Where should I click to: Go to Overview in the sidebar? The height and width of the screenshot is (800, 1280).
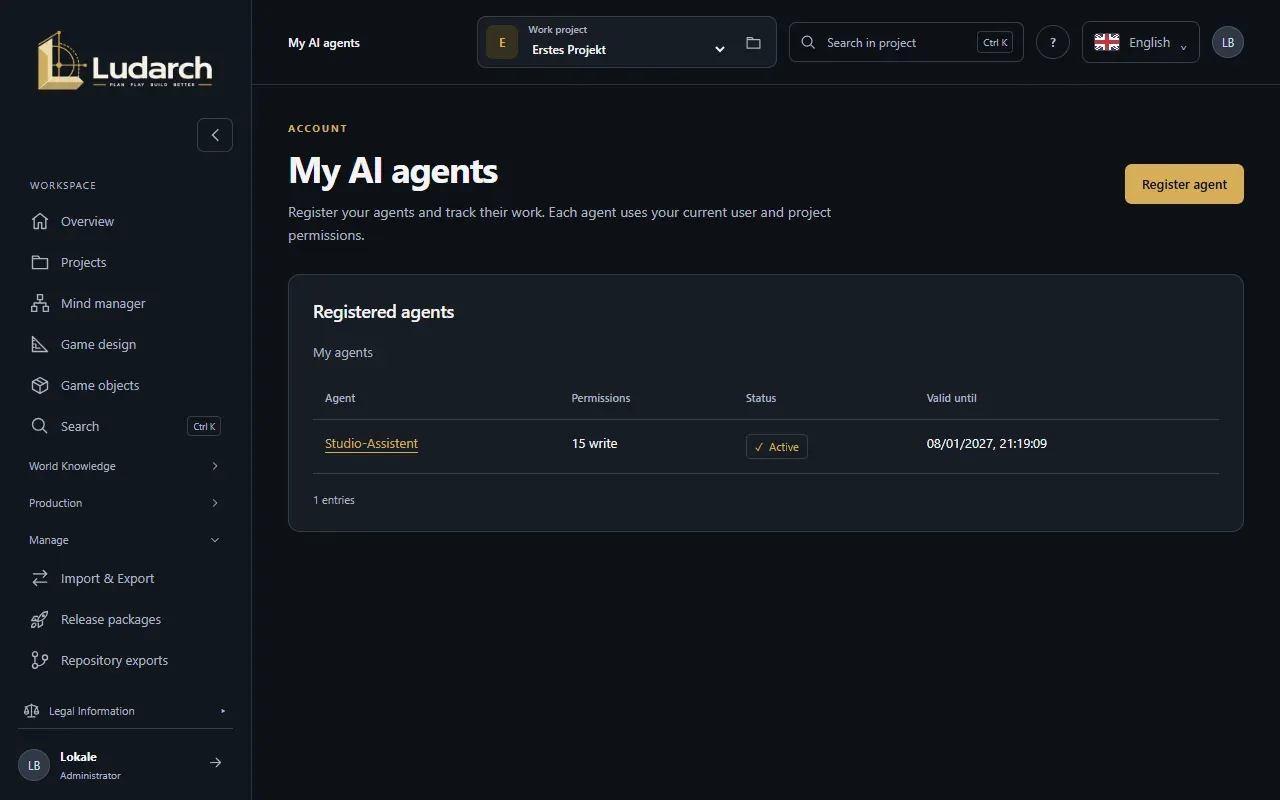(125, 221)
